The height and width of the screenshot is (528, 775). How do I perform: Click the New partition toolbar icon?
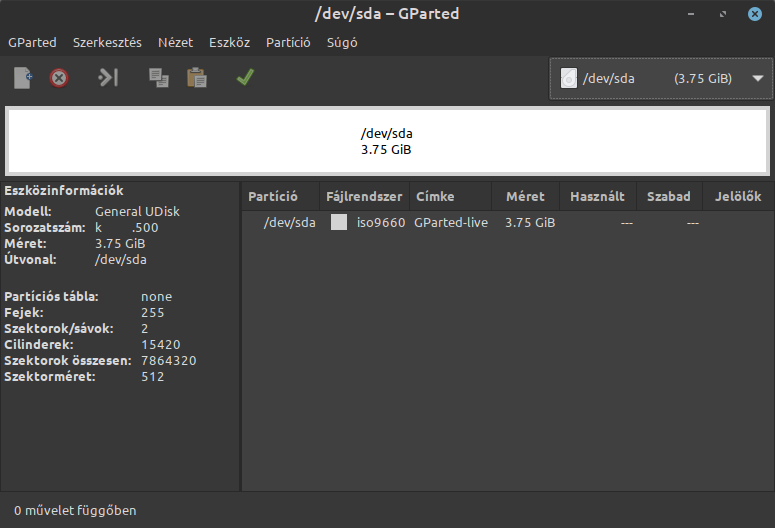click(x=23, y=78)
